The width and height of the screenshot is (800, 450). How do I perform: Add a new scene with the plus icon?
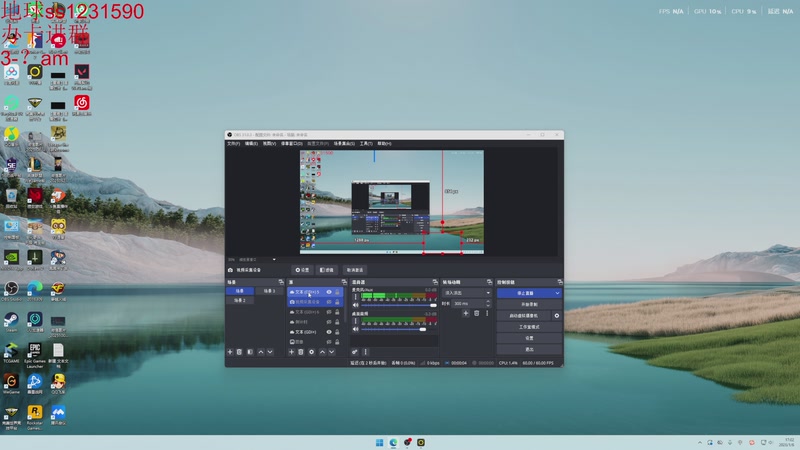(230, 352)
